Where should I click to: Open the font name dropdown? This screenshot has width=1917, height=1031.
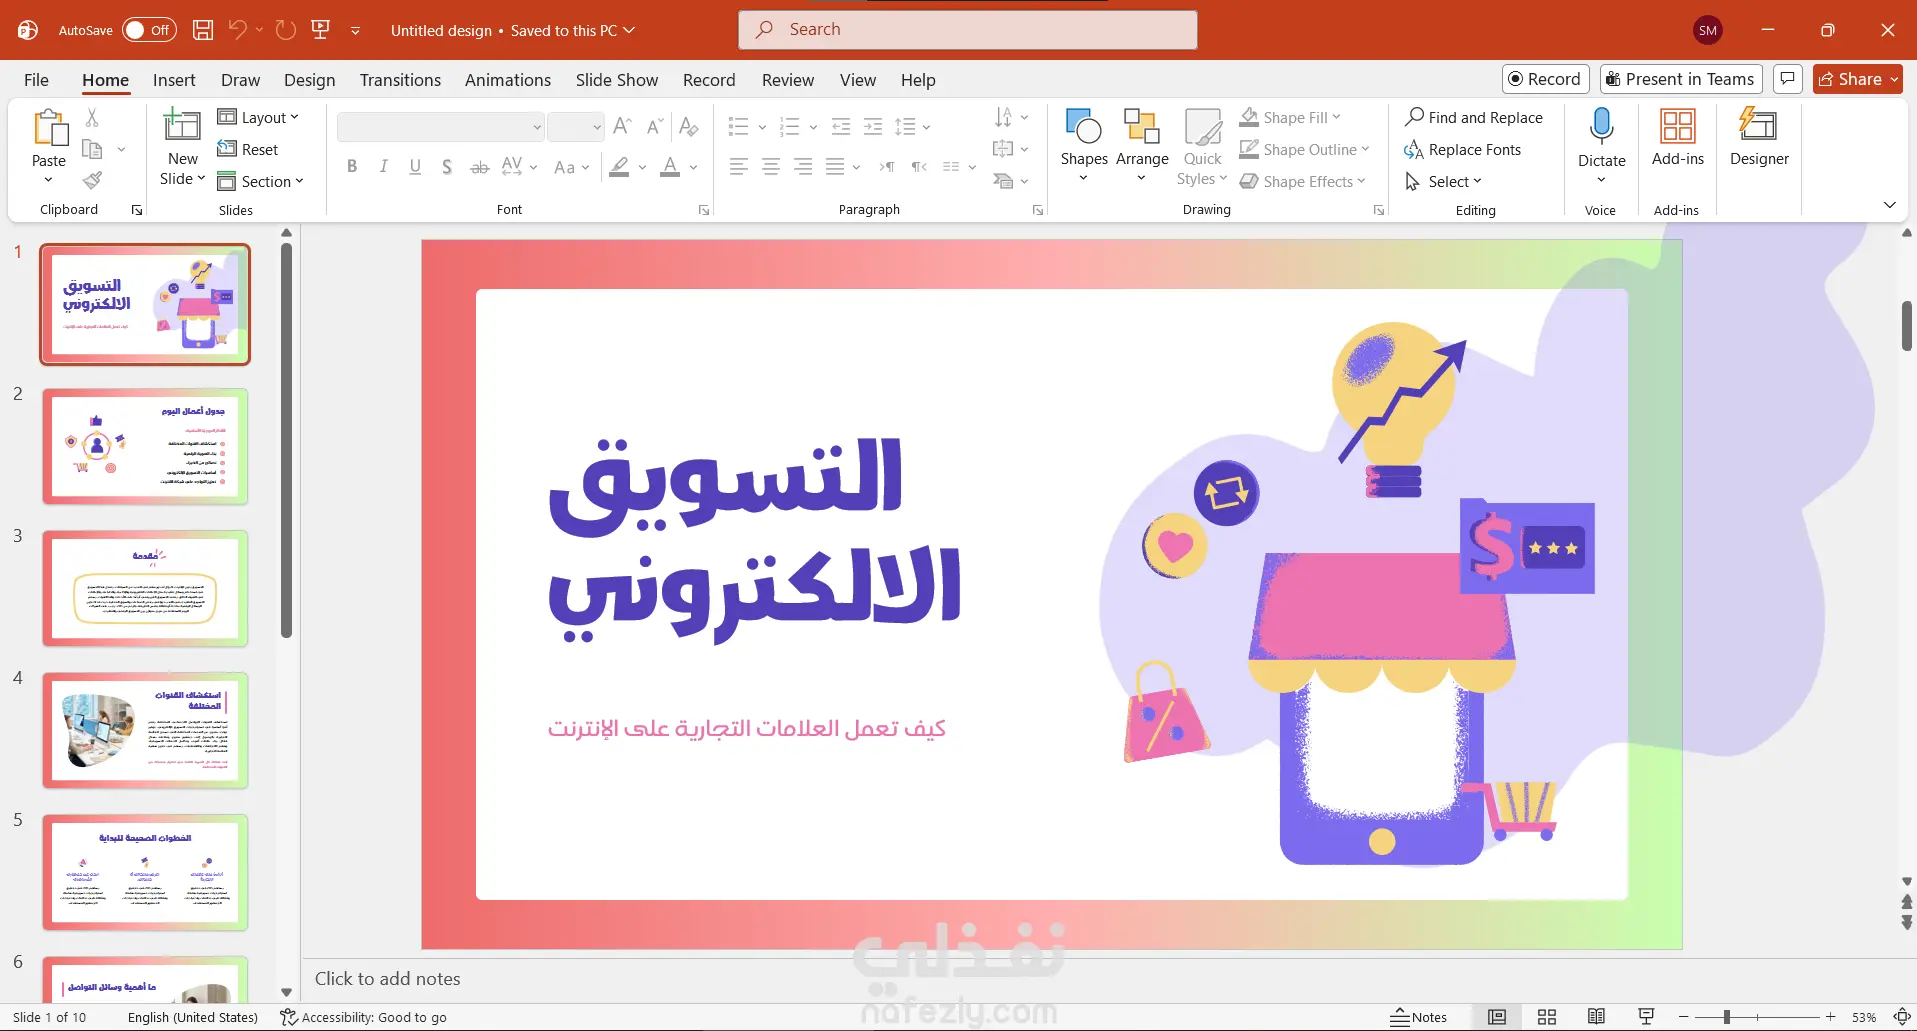point(537,127)
